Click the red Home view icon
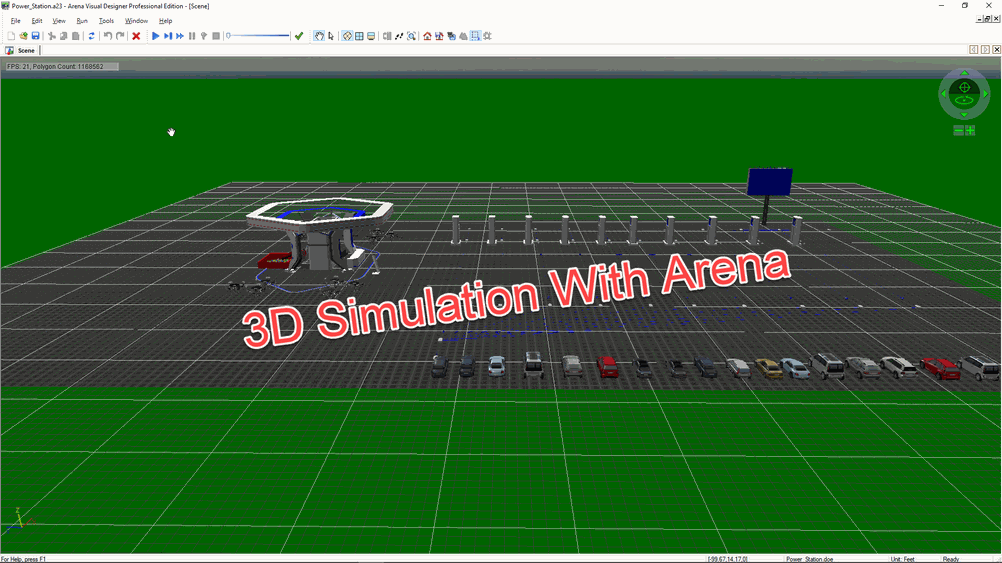This screenshot has width=1002, height=563. 428,36
